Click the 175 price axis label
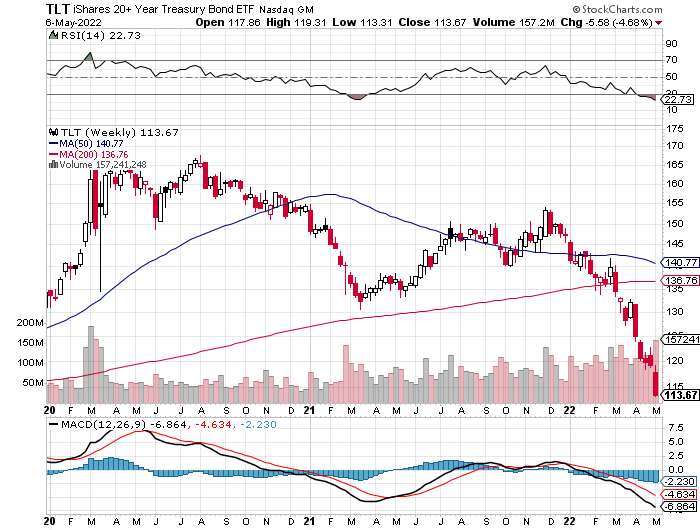700x530 pixels. click(675, 129)
